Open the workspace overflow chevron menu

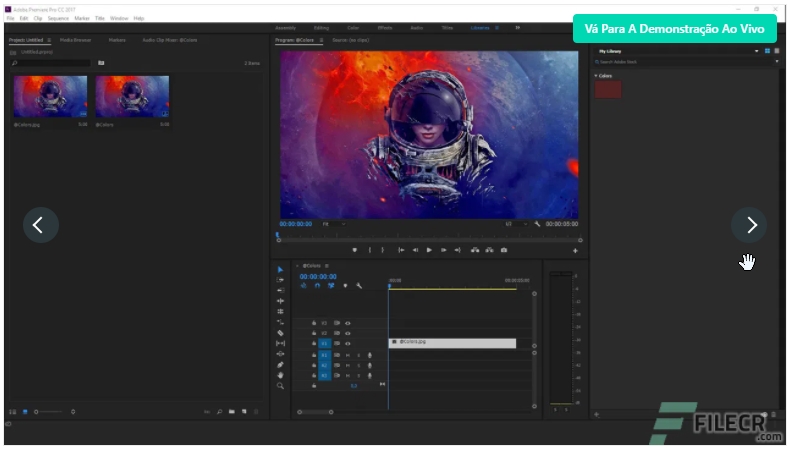click(517, 28)
